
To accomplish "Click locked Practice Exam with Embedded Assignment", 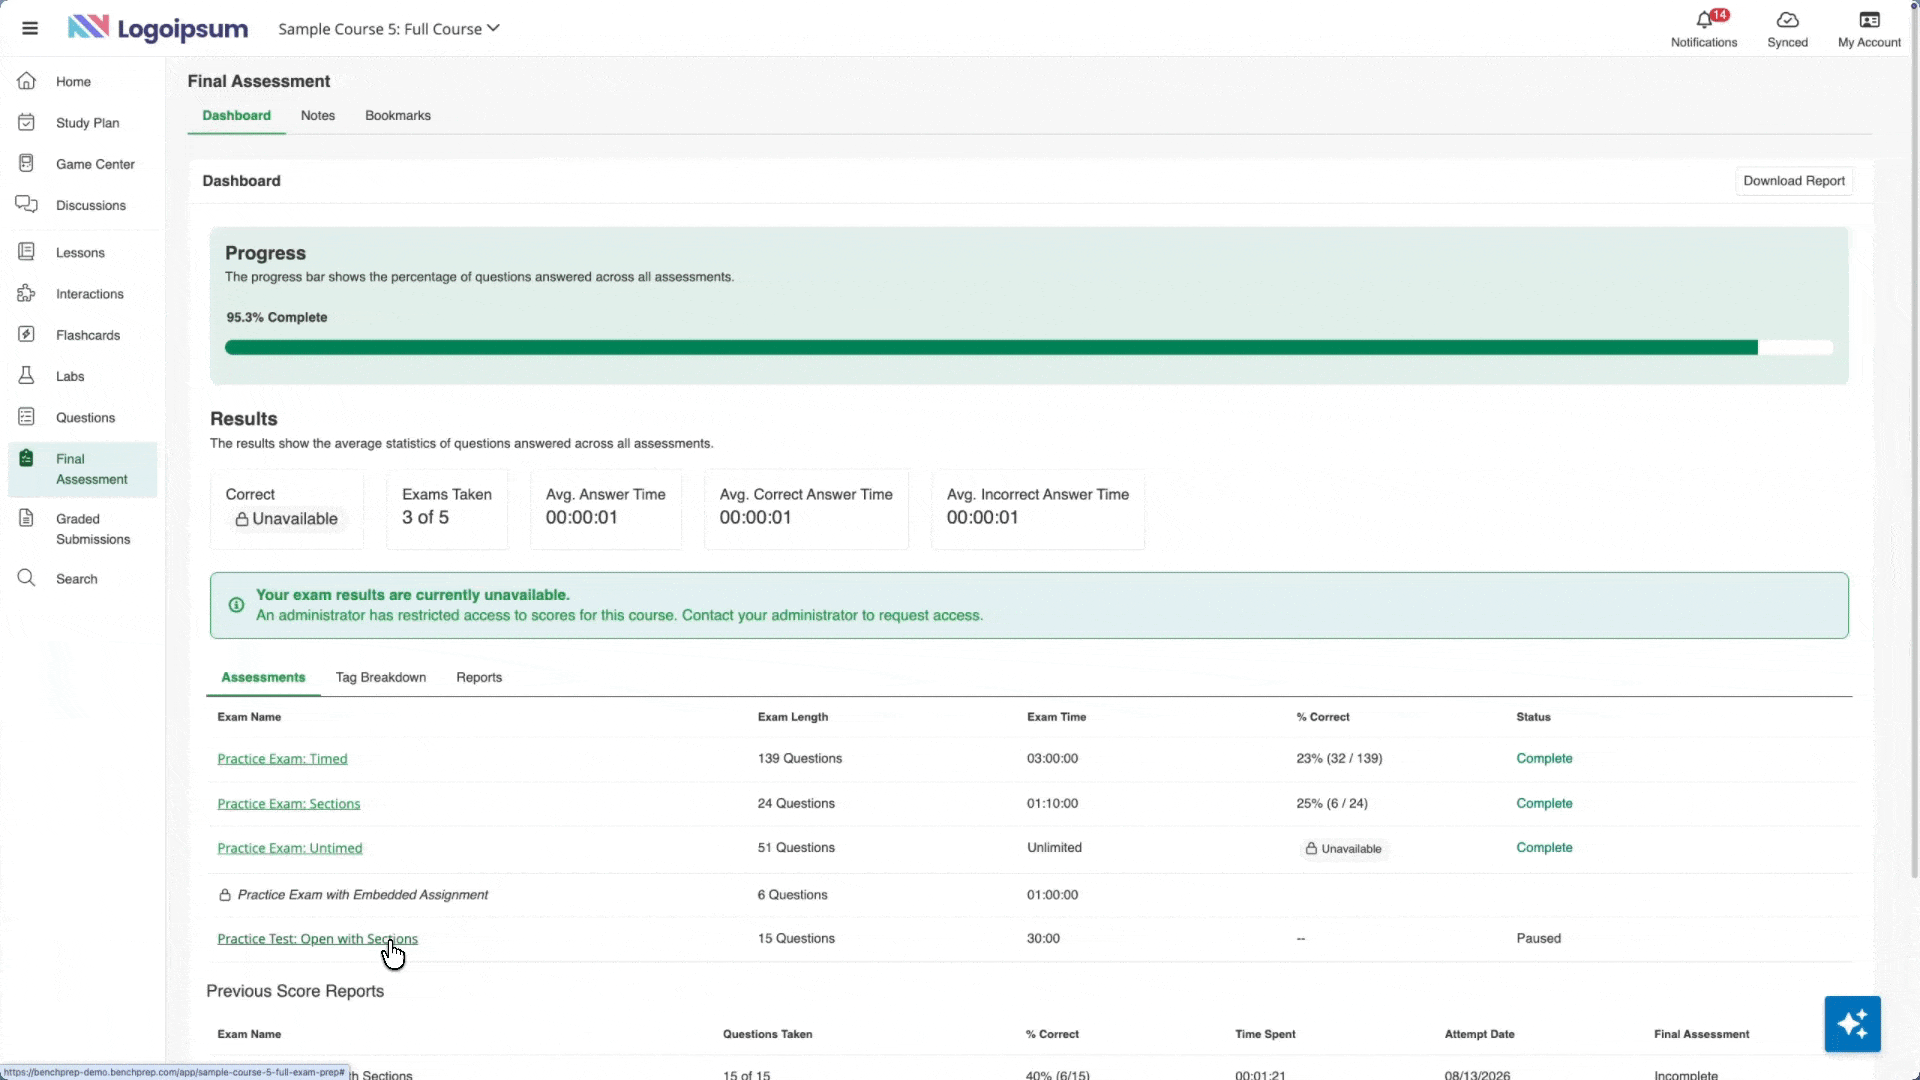I will click(x=353, y=895).
